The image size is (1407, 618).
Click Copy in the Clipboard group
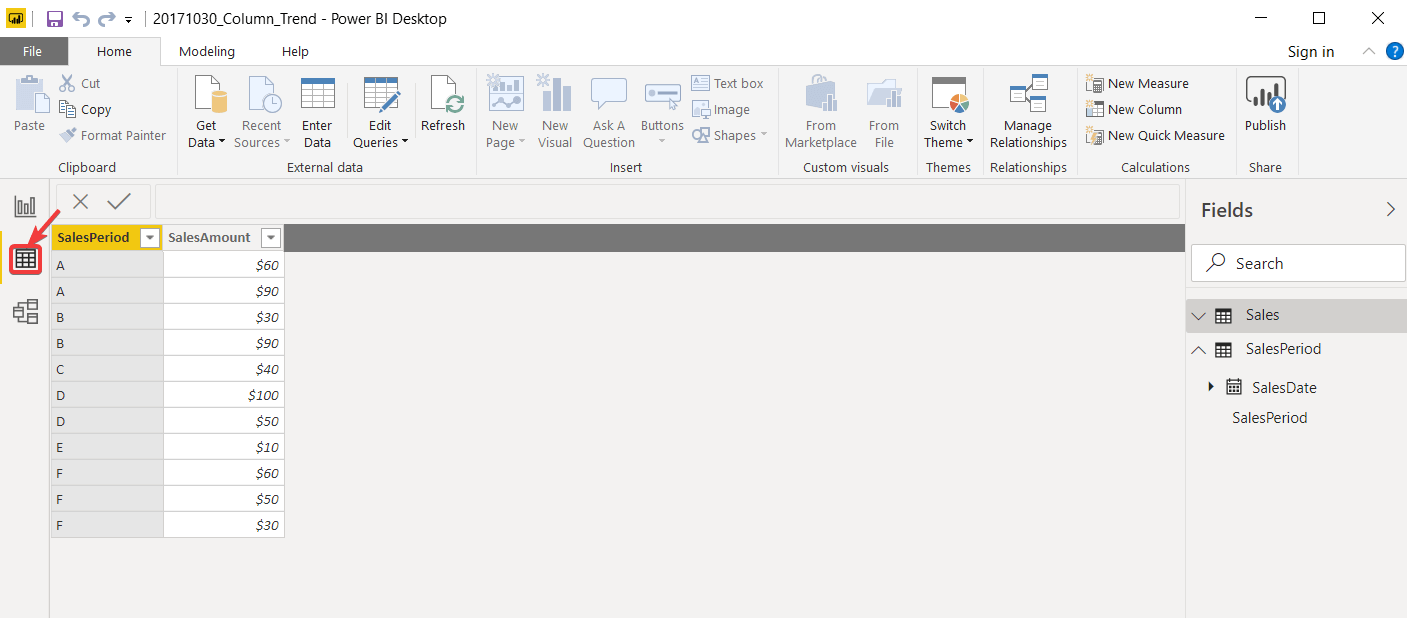pyautogui.click(x=85, y=109)
